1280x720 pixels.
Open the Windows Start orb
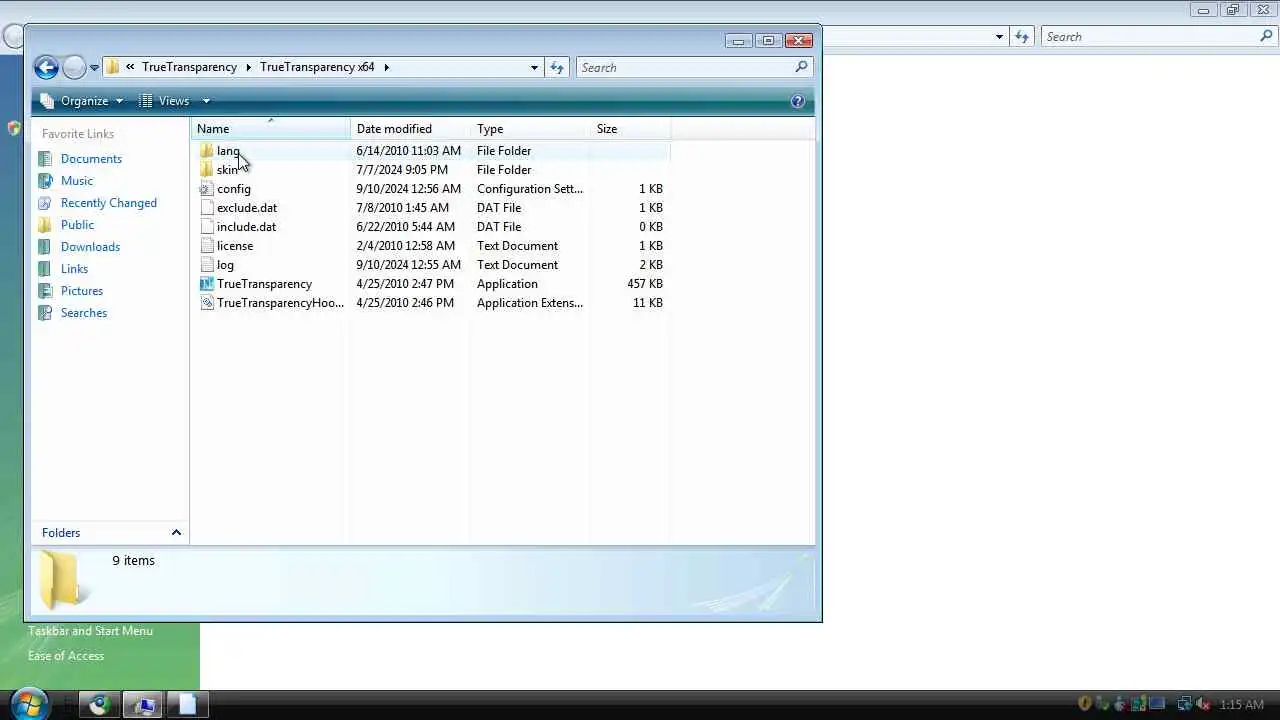tap(29, 704)
